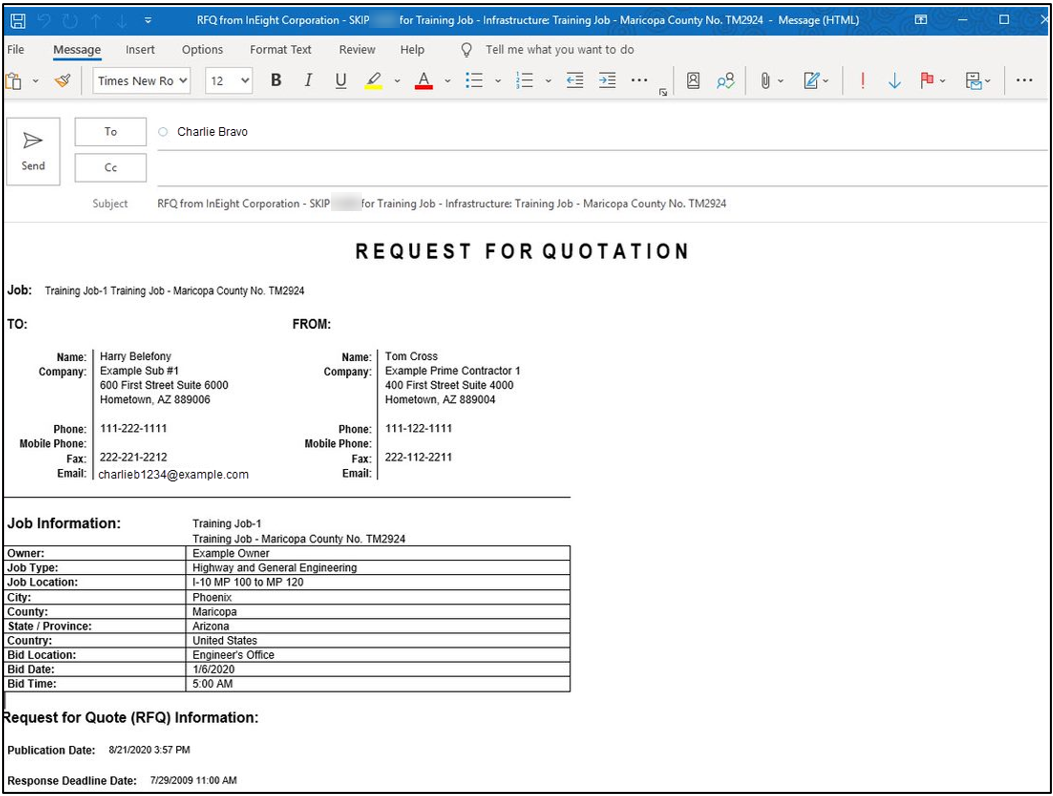Viewport: 1053px width, 796px height.
Task: Undo the last action in title bar
Action: pyautogui.click(x=44, y=21)
